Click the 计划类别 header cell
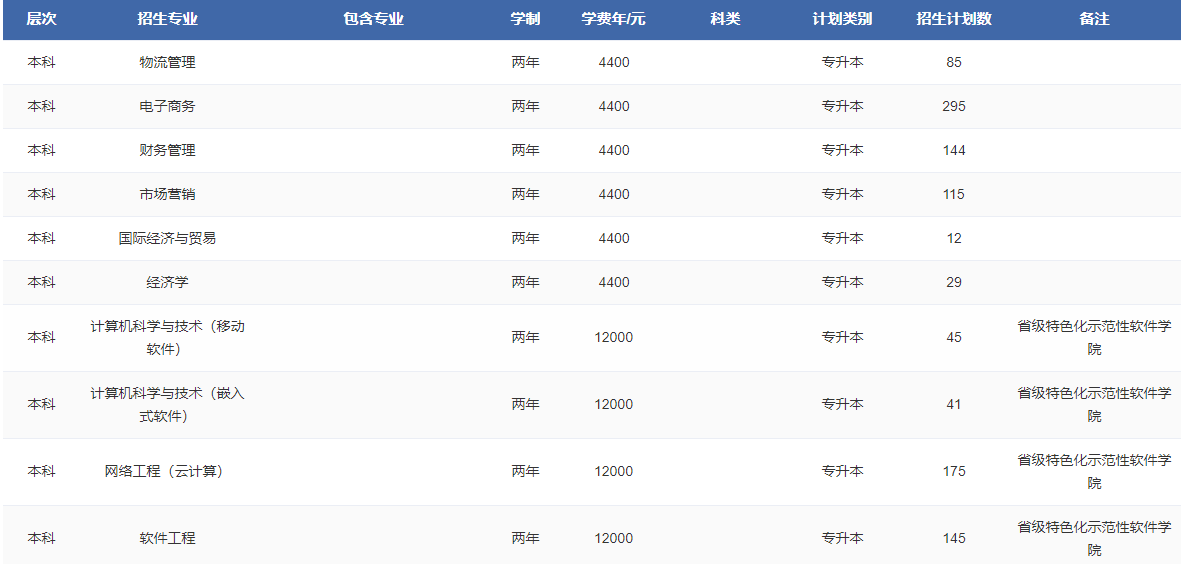 click(x=842, y=19)
